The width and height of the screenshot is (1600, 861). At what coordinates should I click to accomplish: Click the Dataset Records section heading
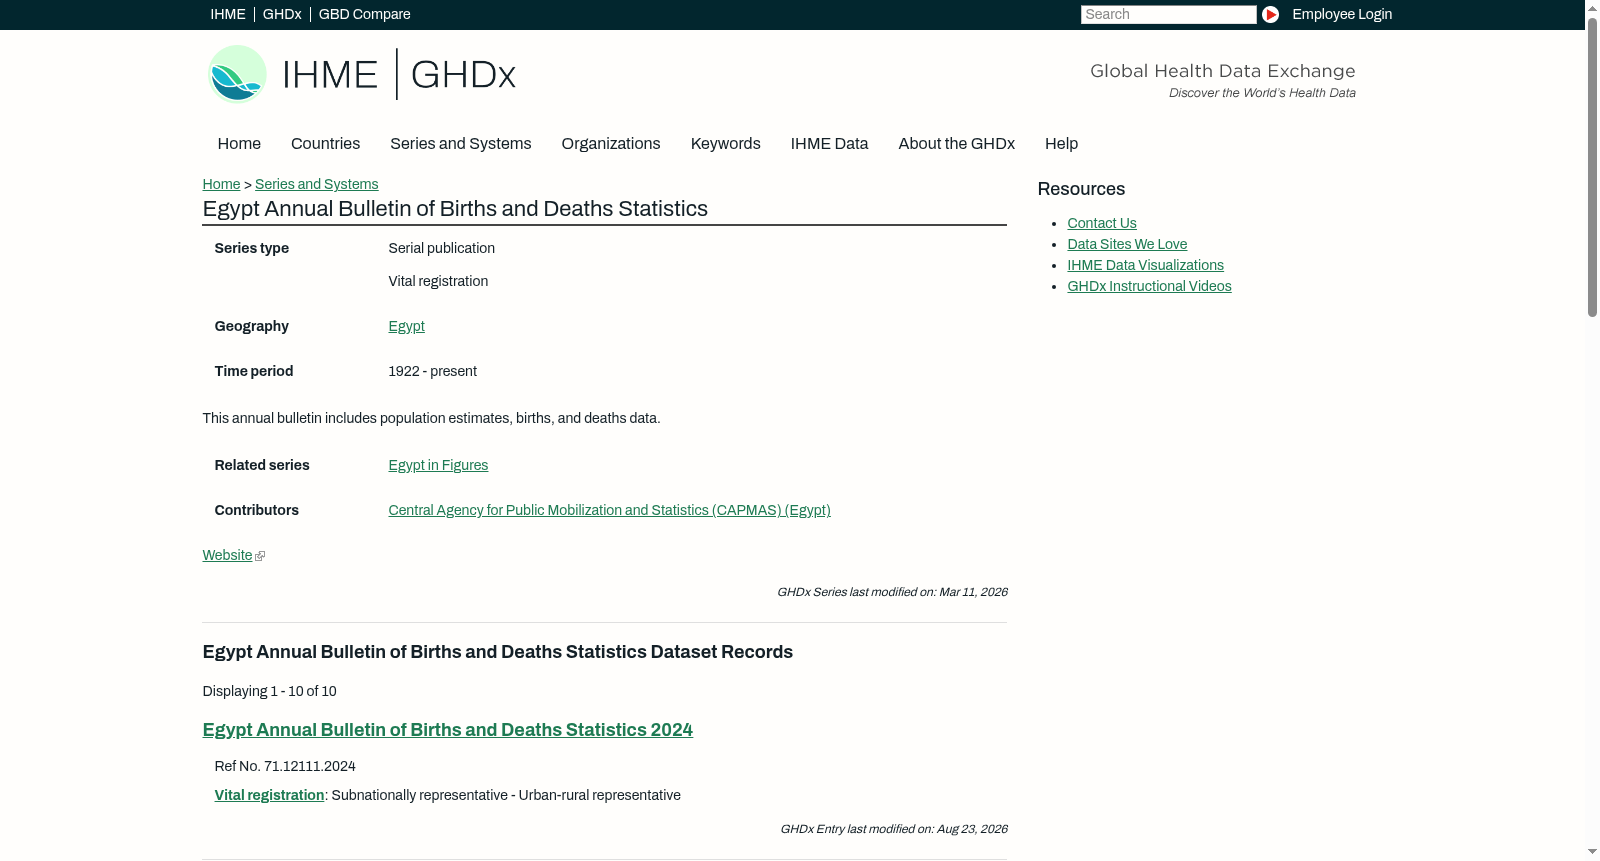tap(497, 652)
